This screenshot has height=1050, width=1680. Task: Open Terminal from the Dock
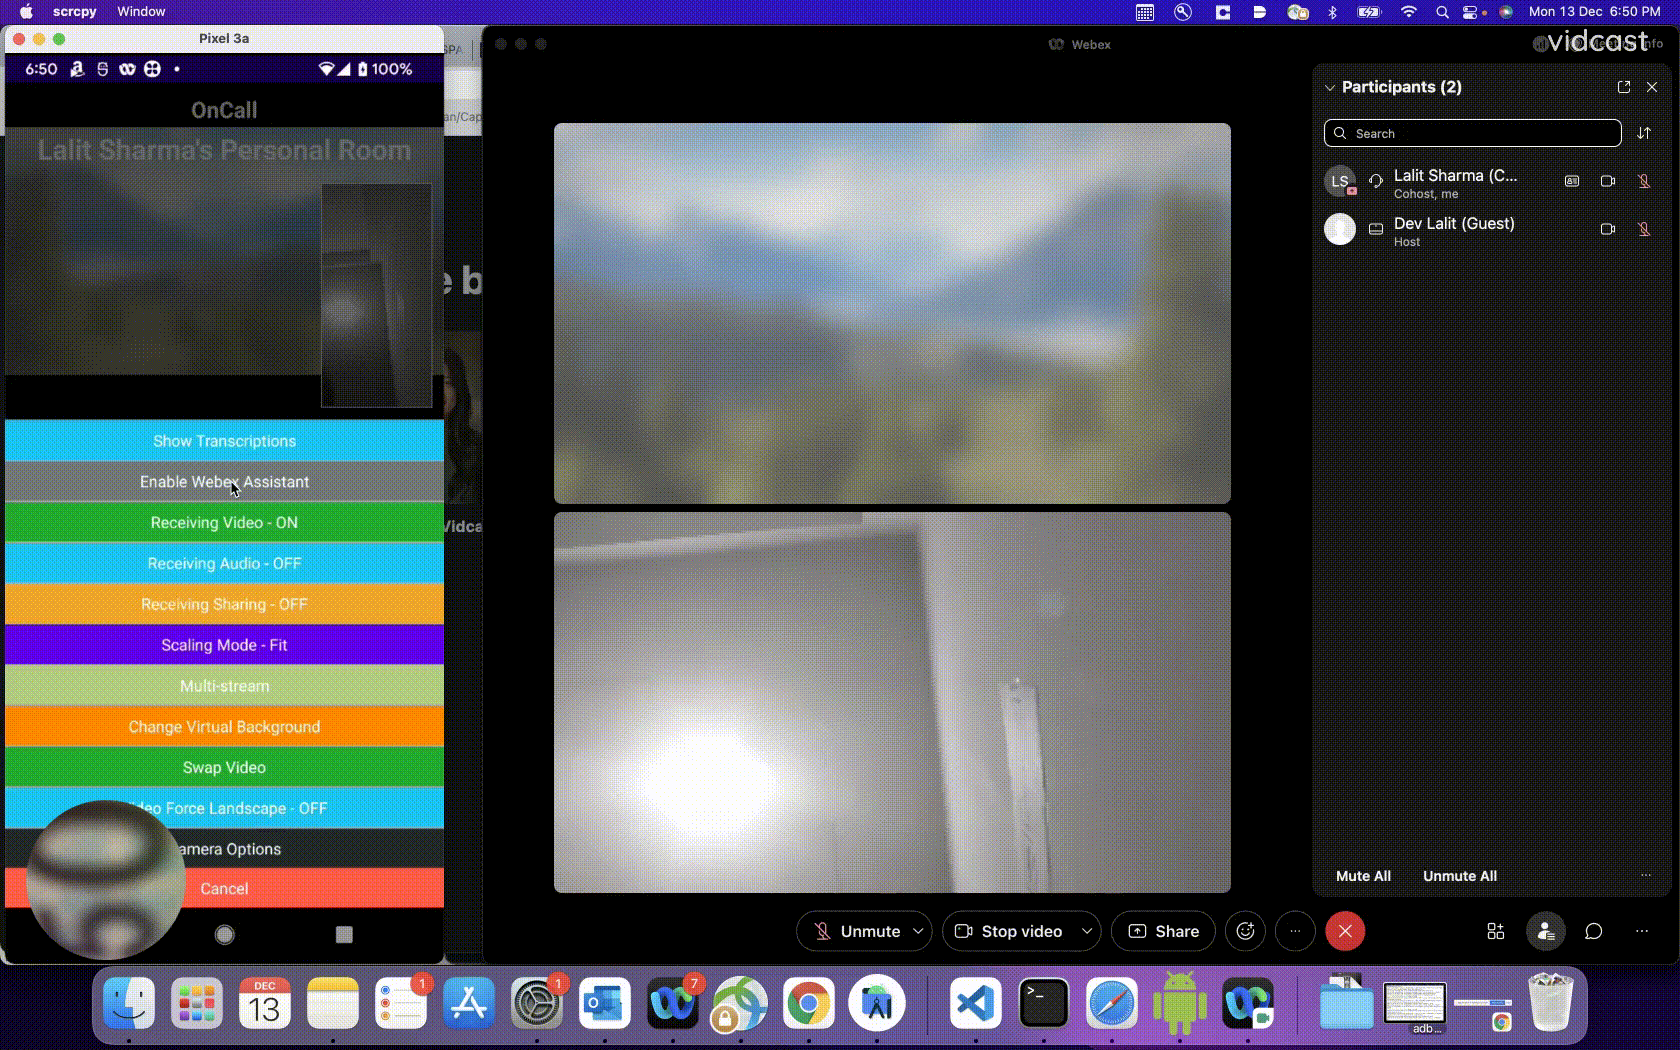pyautogui.click(x=1043, y=1003)
